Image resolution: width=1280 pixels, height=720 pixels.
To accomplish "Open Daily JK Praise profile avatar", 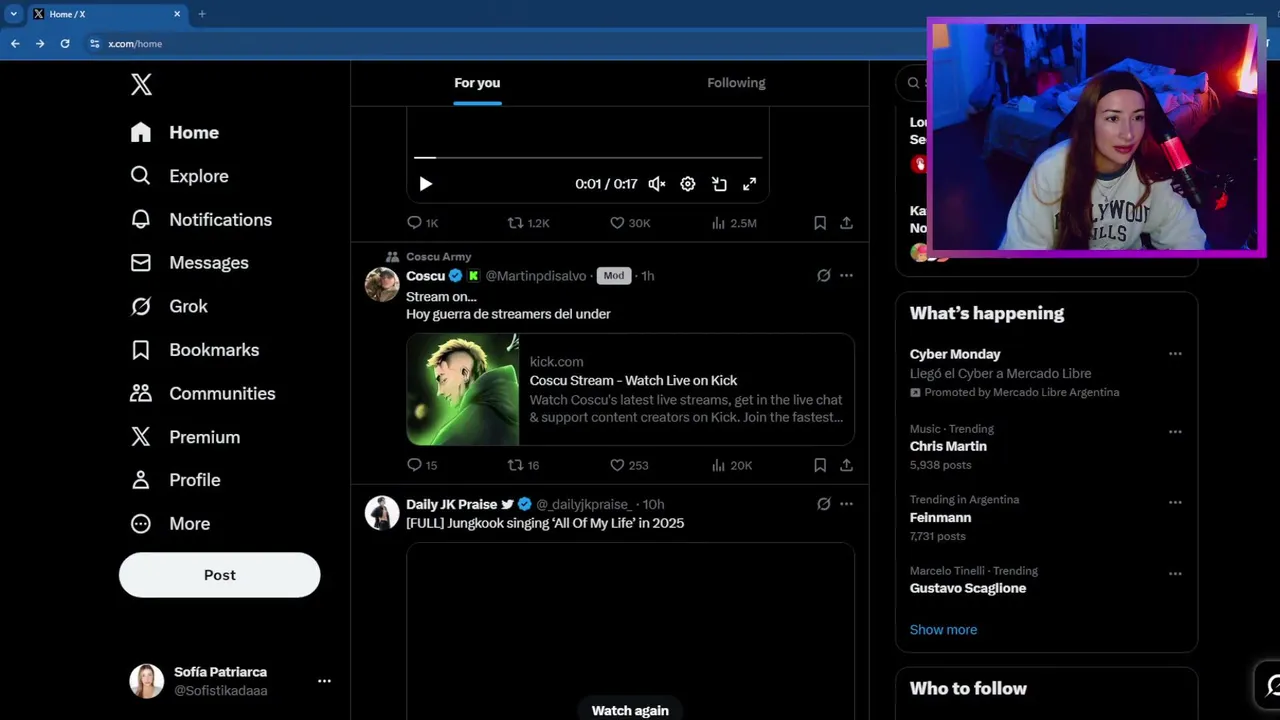I will pyautogui.click(x=382, y=513).
